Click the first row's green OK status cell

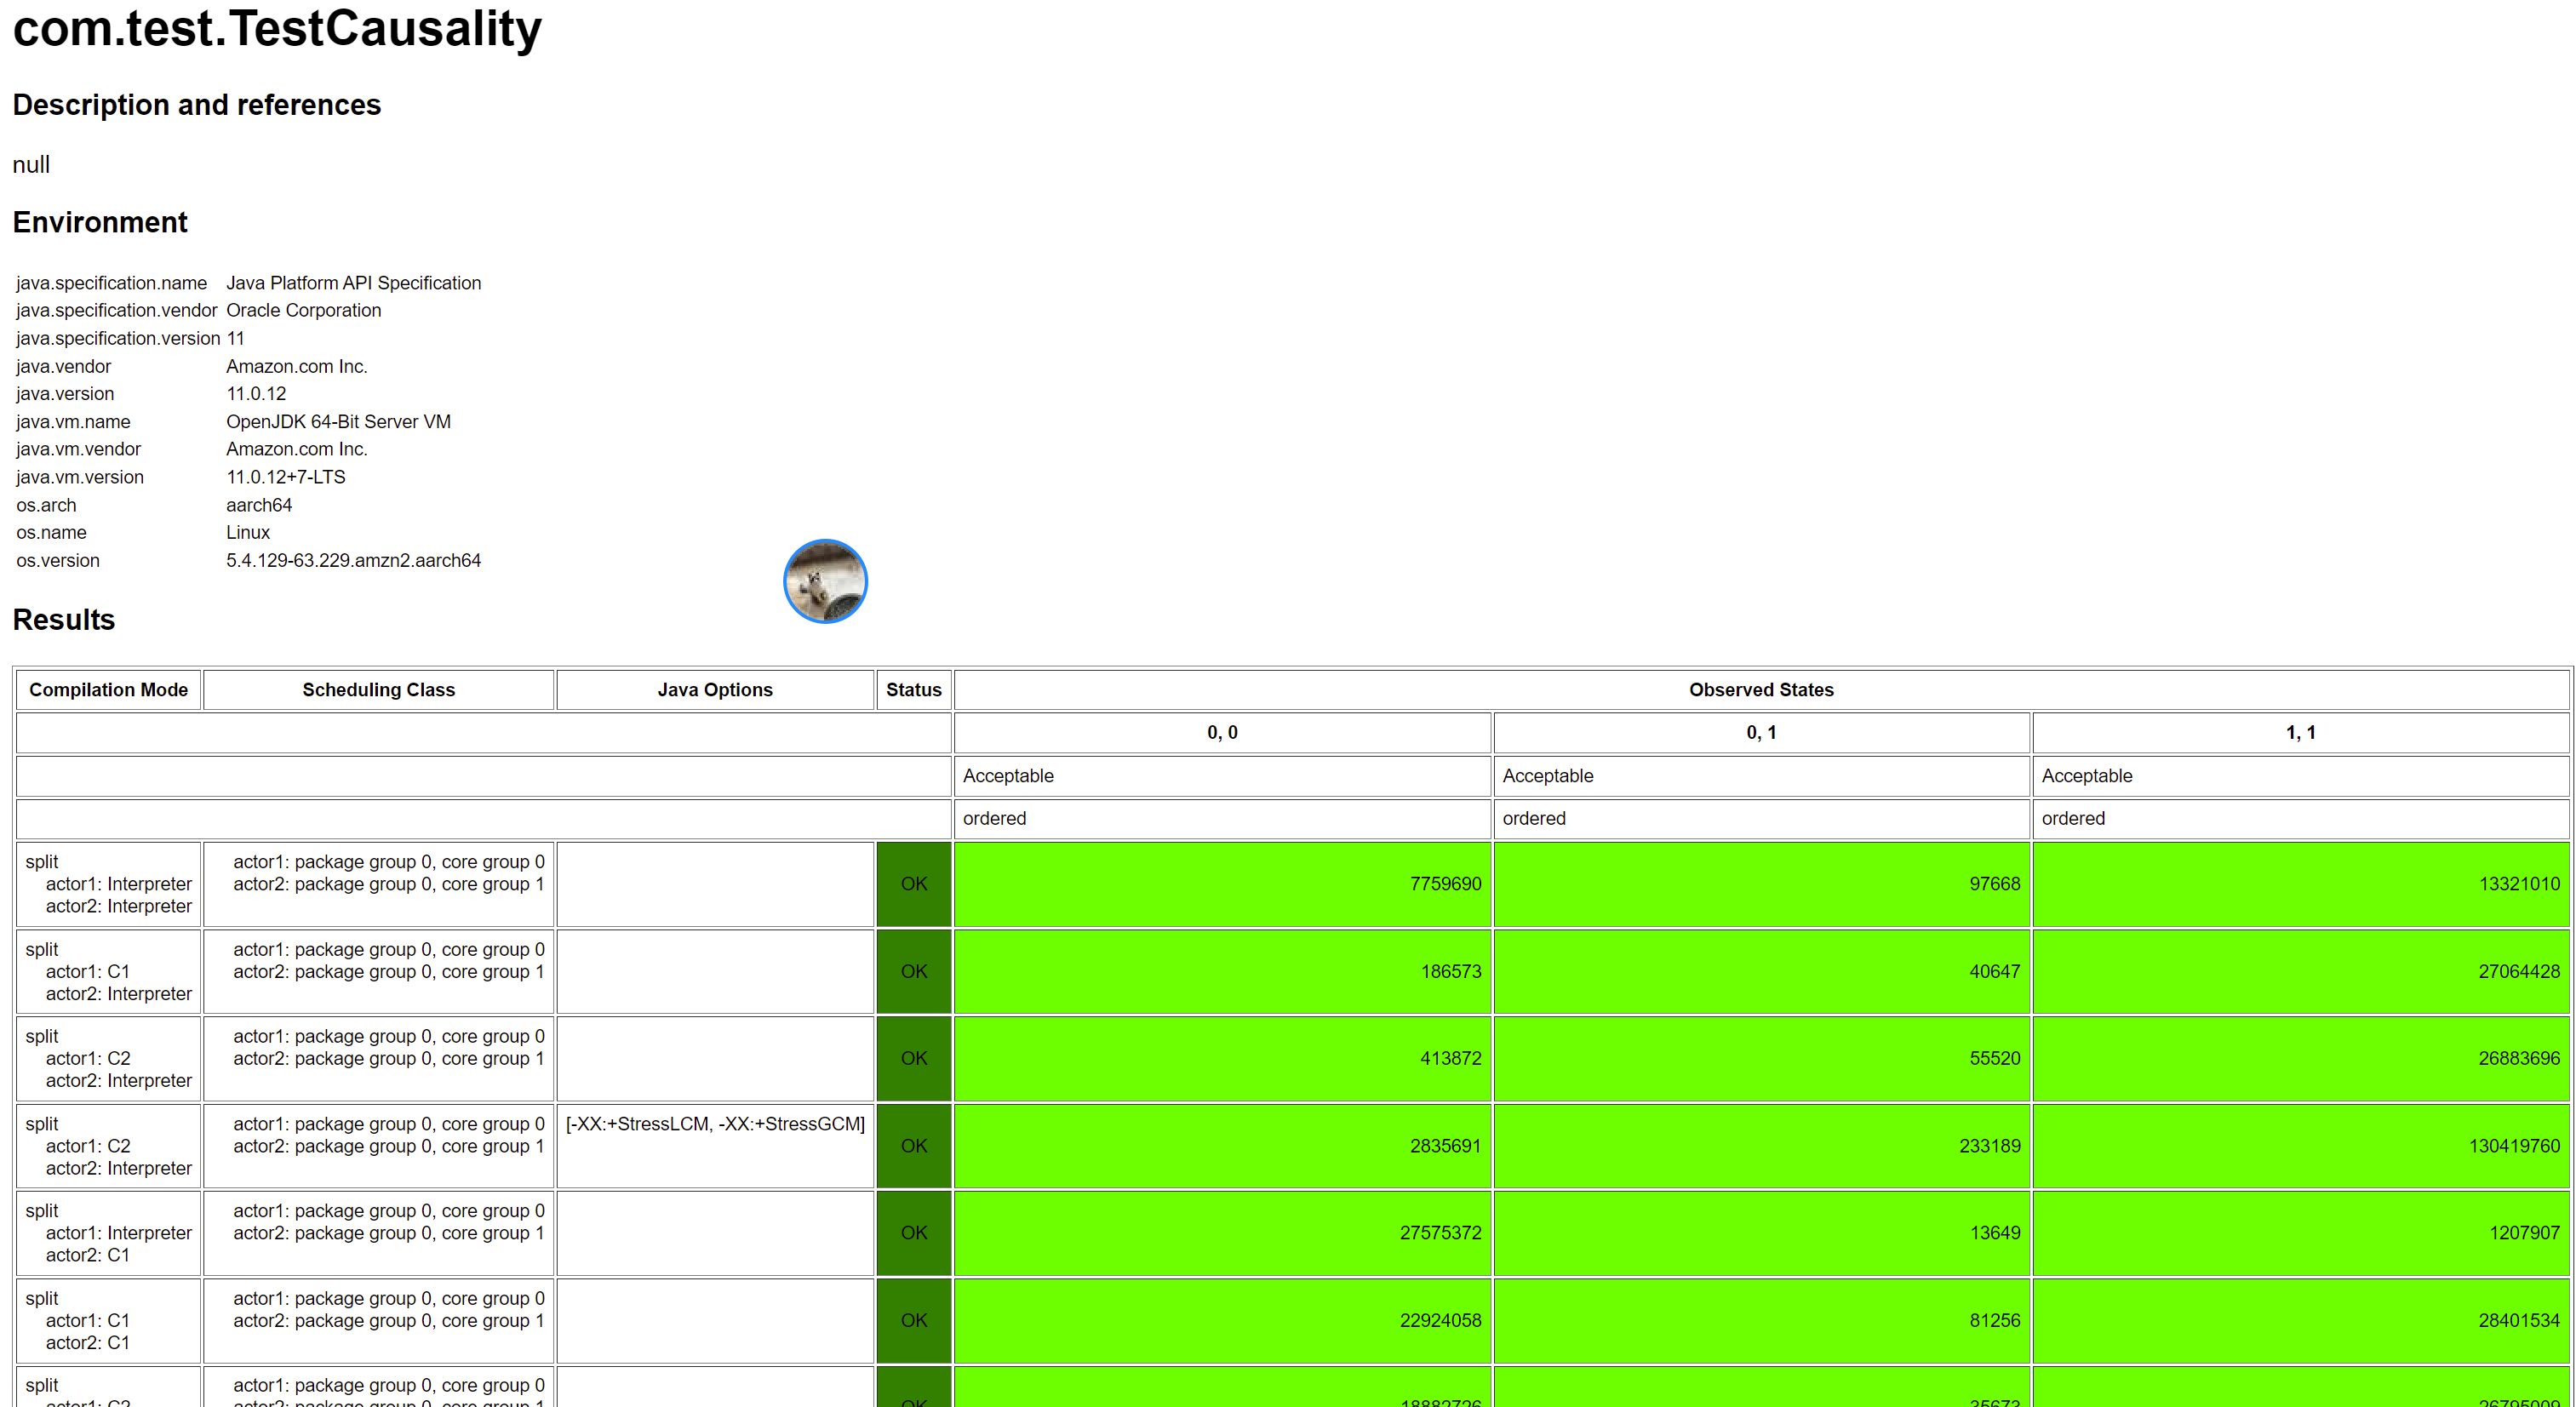point(913,884)
